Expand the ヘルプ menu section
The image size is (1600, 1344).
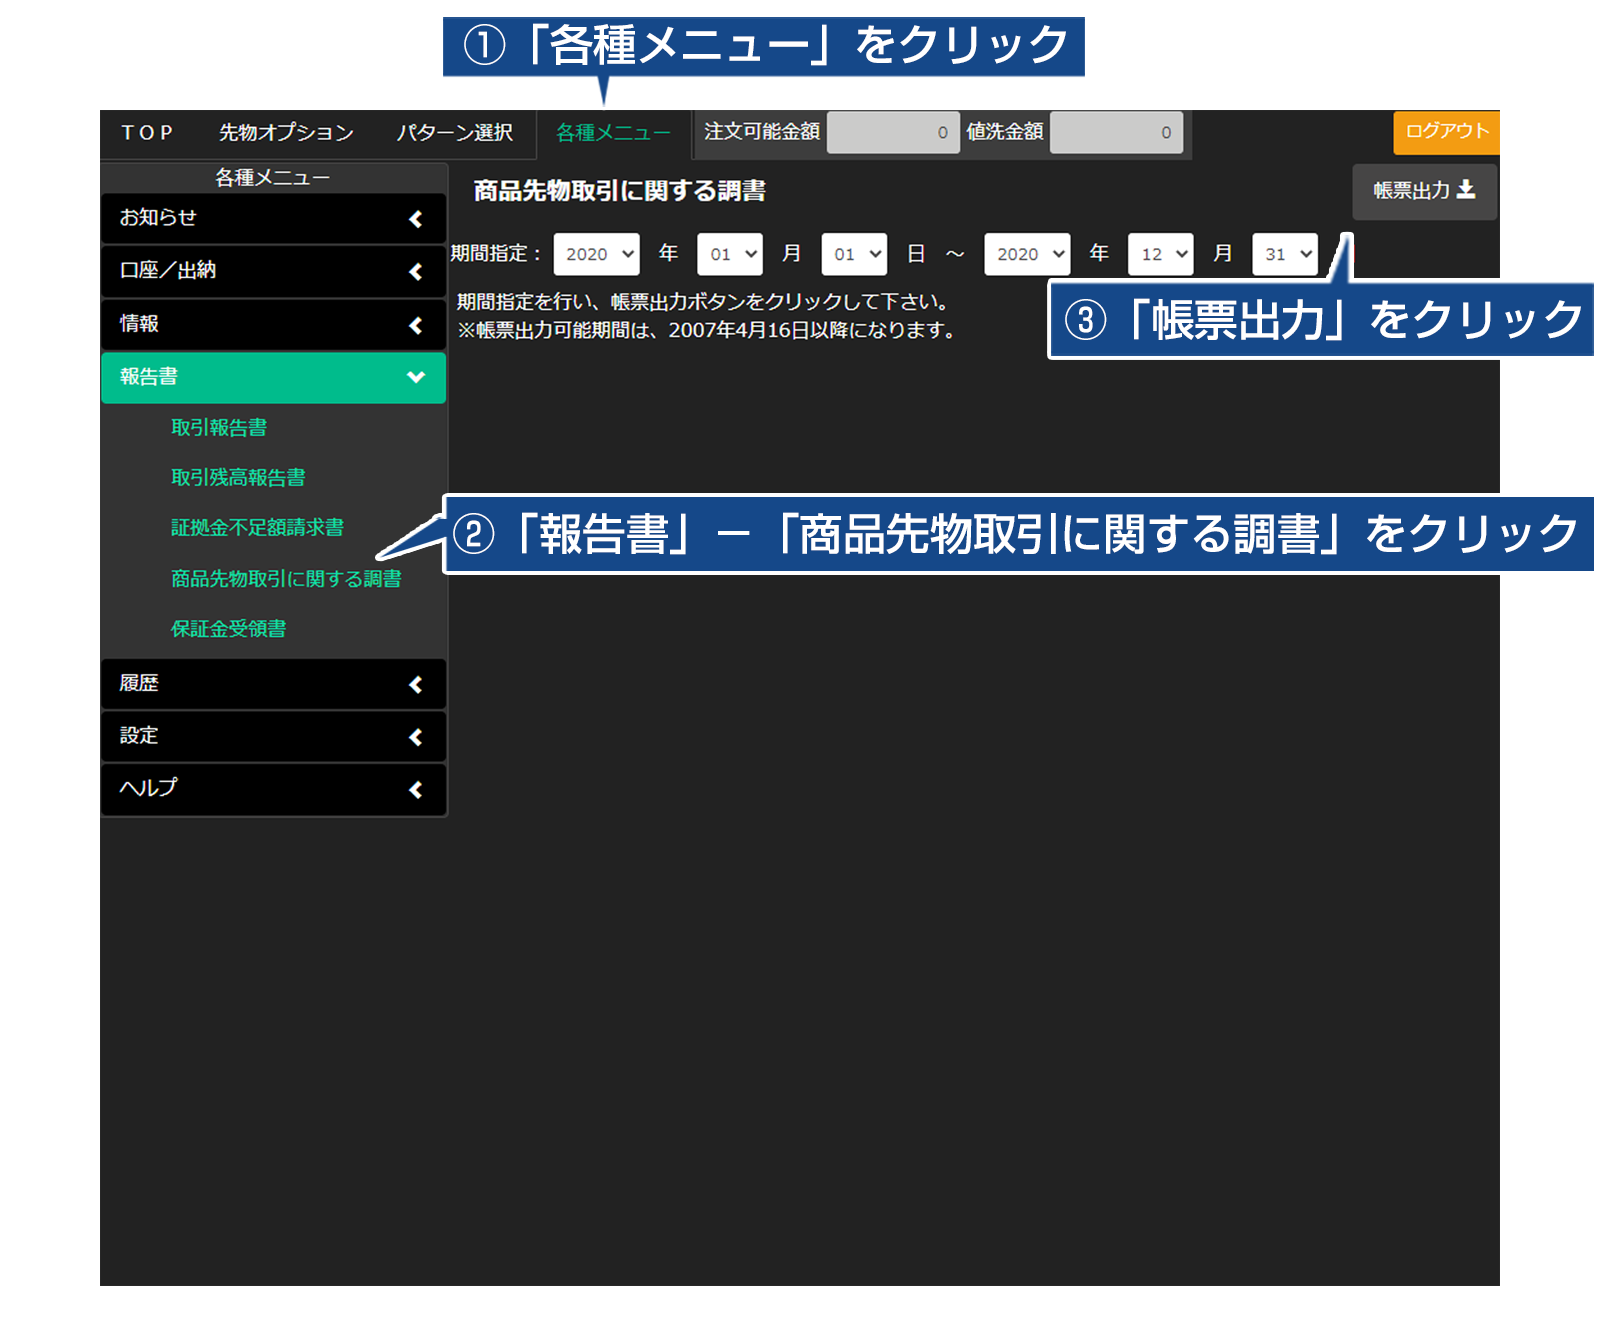[x=273, y=789]
